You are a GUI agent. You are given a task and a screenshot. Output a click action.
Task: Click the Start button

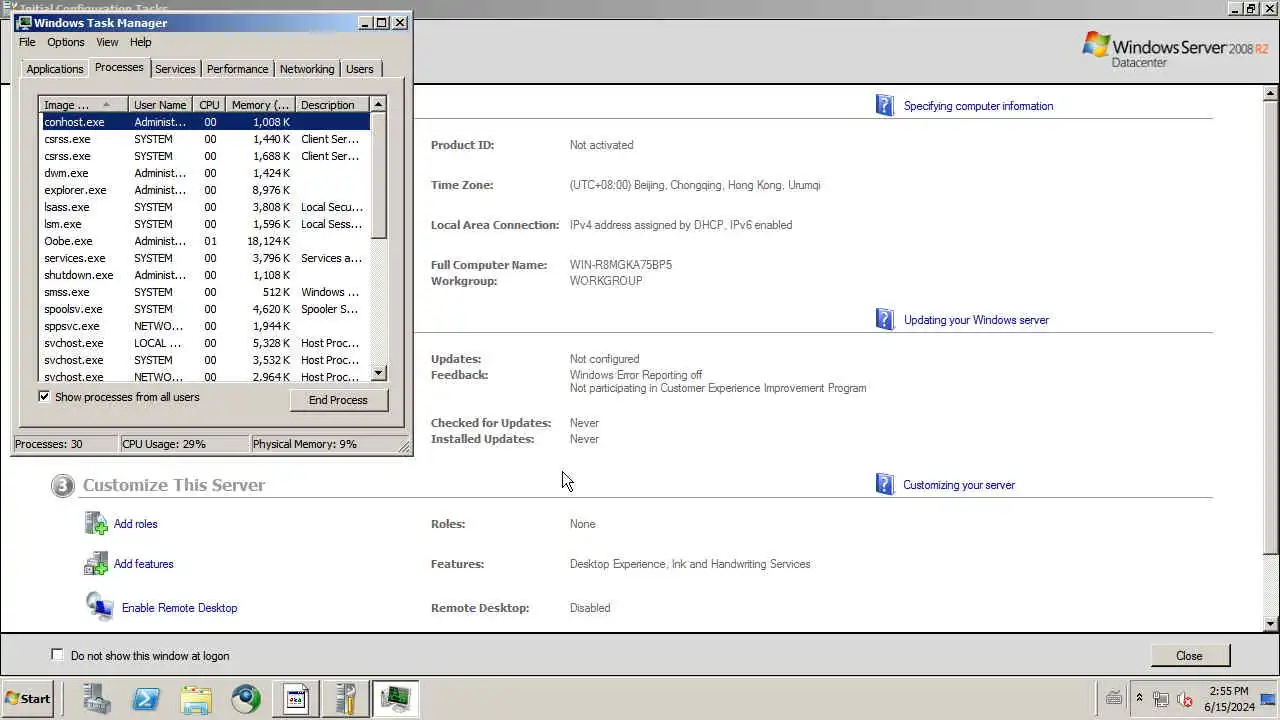pos(28,699)
